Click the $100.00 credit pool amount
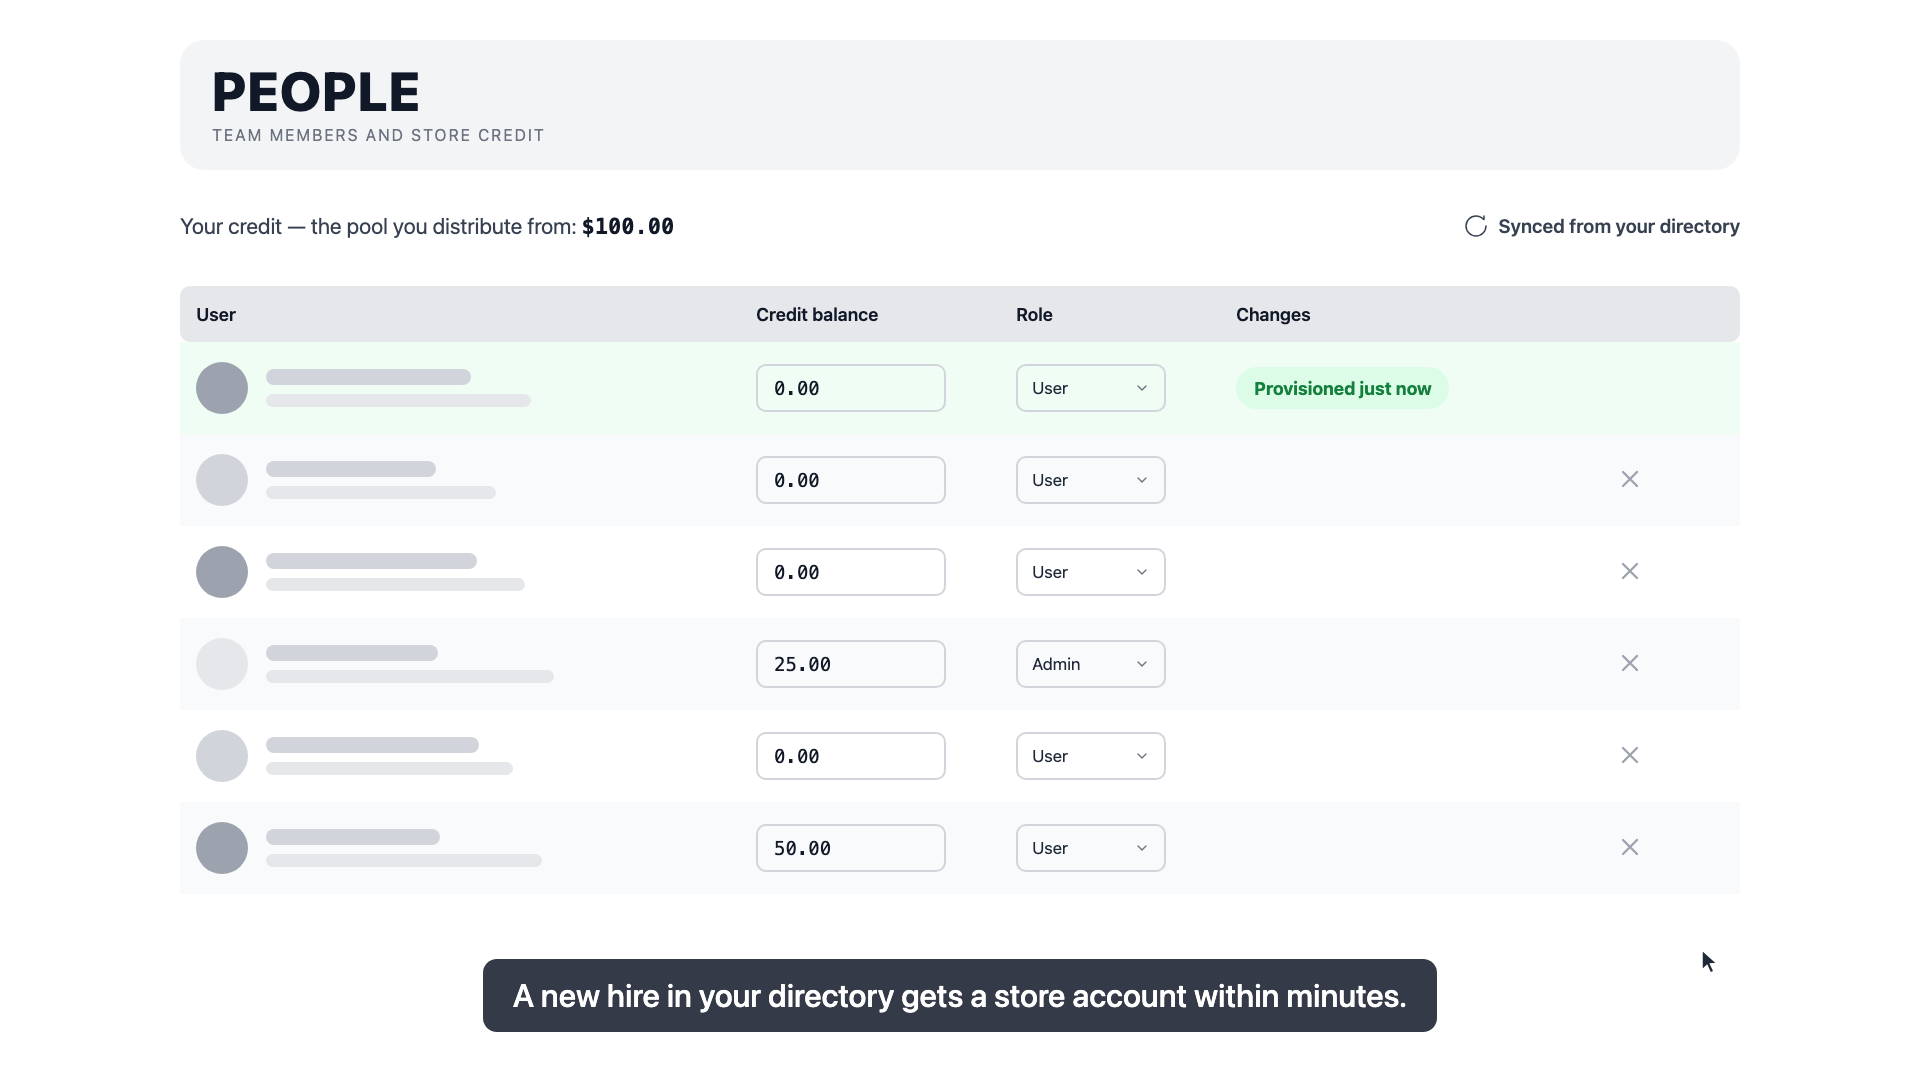 (x=628, y=227)
